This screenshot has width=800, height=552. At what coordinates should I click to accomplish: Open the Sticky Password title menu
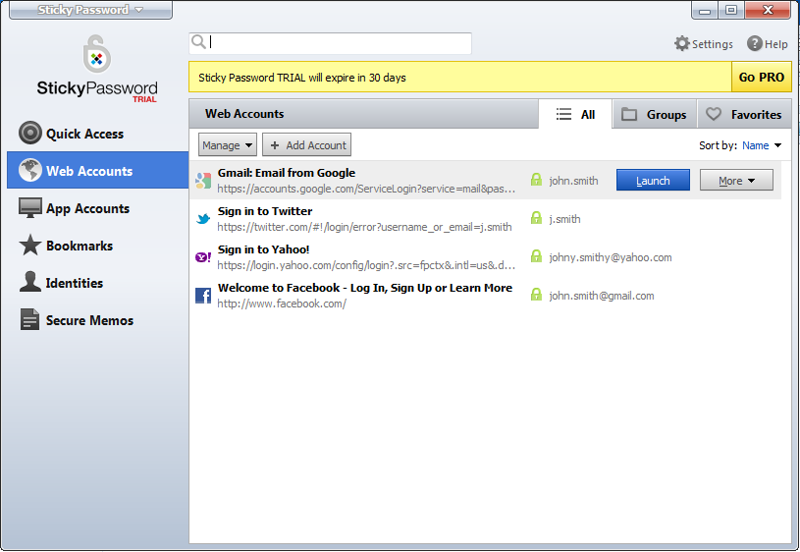coord(90,10)
